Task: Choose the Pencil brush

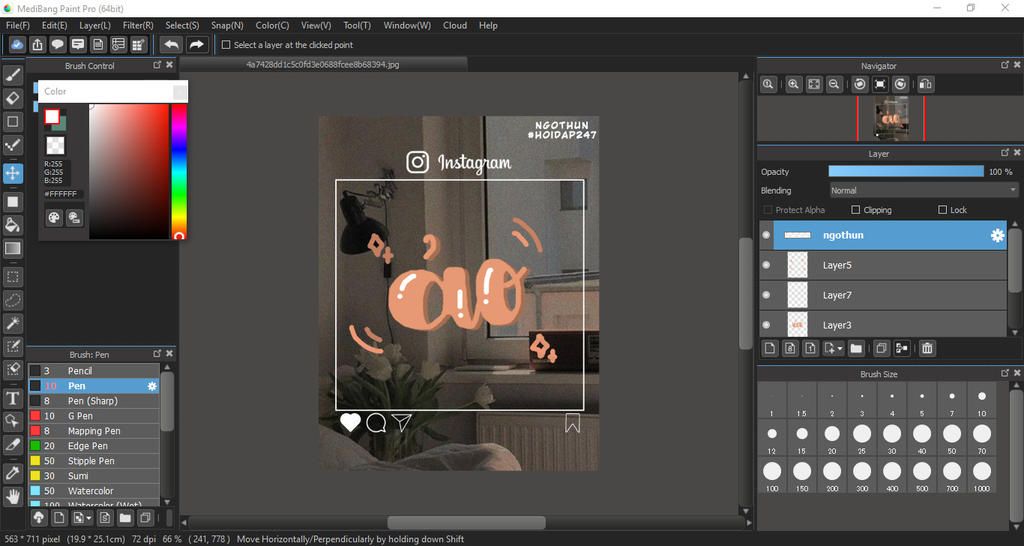Action: click(x=93, y=371)
